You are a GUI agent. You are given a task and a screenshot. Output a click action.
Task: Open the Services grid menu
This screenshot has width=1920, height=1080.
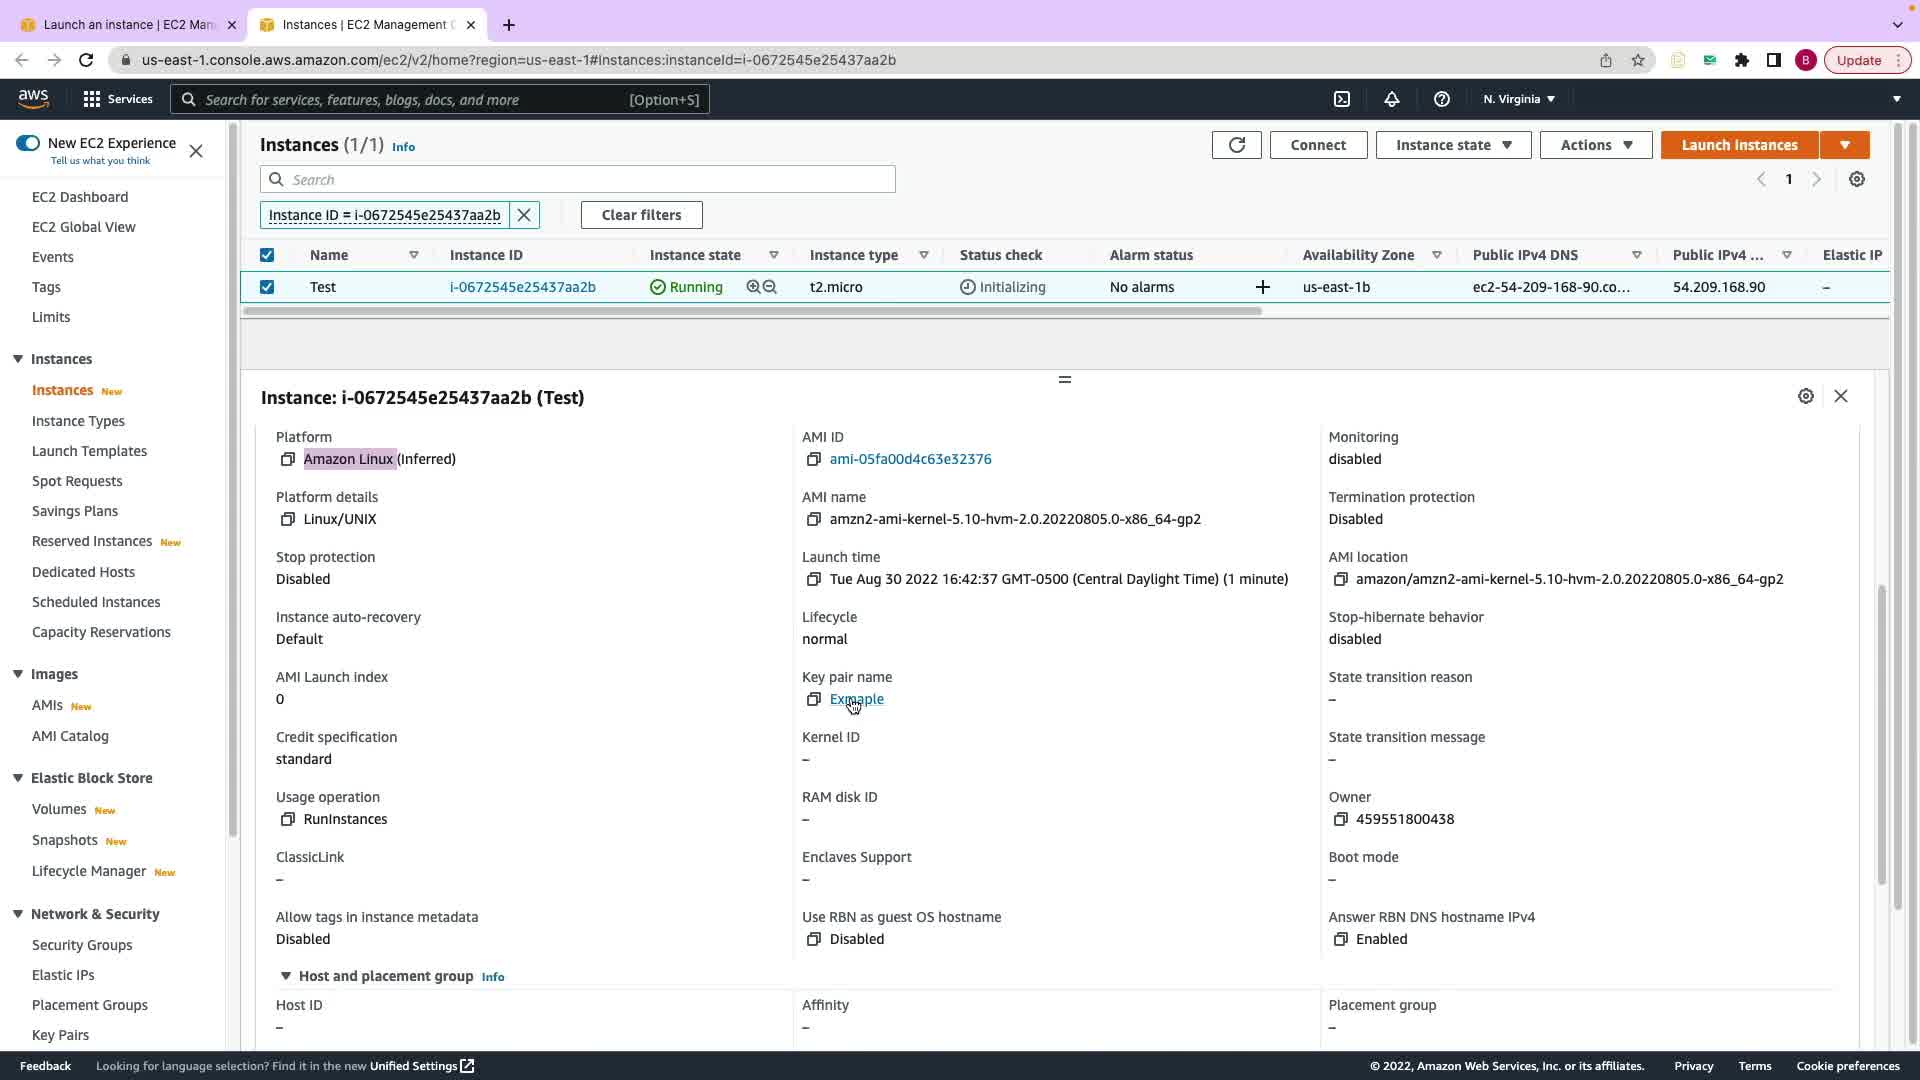92,99
